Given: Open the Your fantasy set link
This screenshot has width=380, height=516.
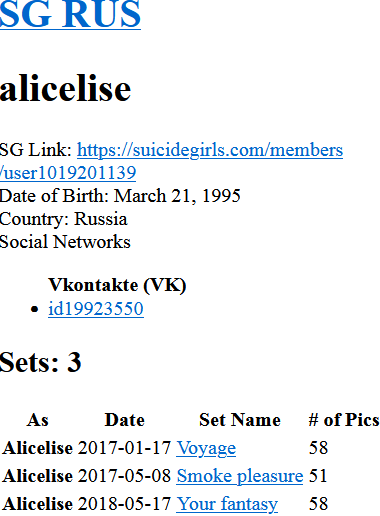Looking at the screenshot, I should click(227, 504).
